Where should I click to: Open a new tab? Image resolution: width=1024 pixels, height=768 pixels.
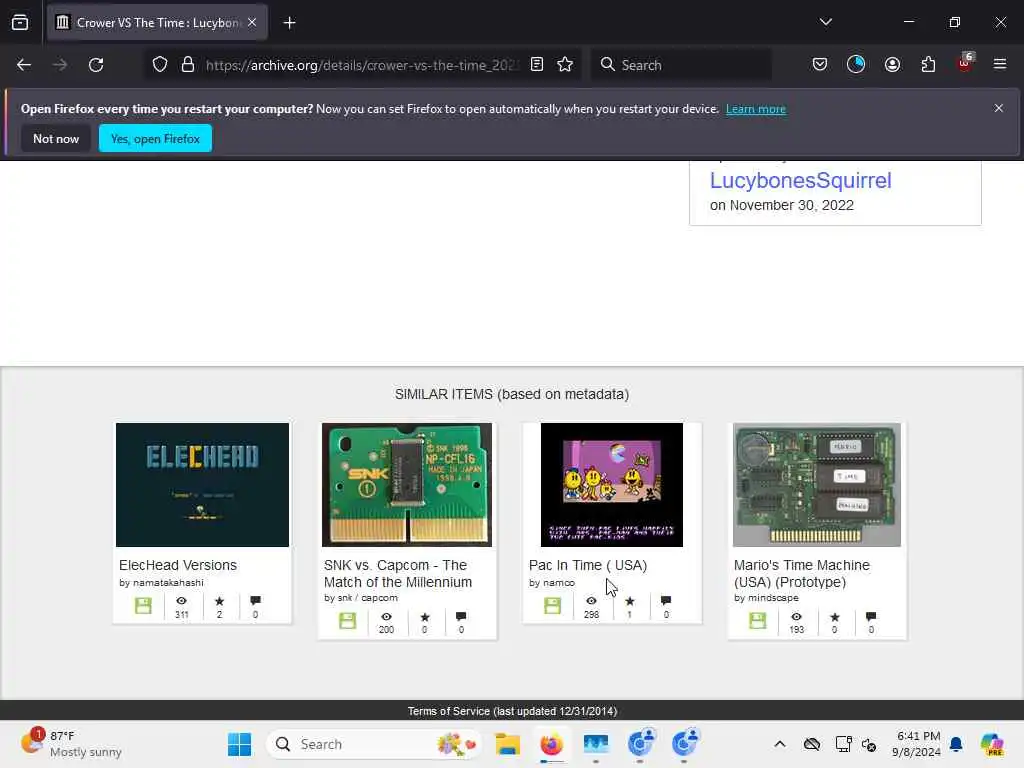click(289, 23)
